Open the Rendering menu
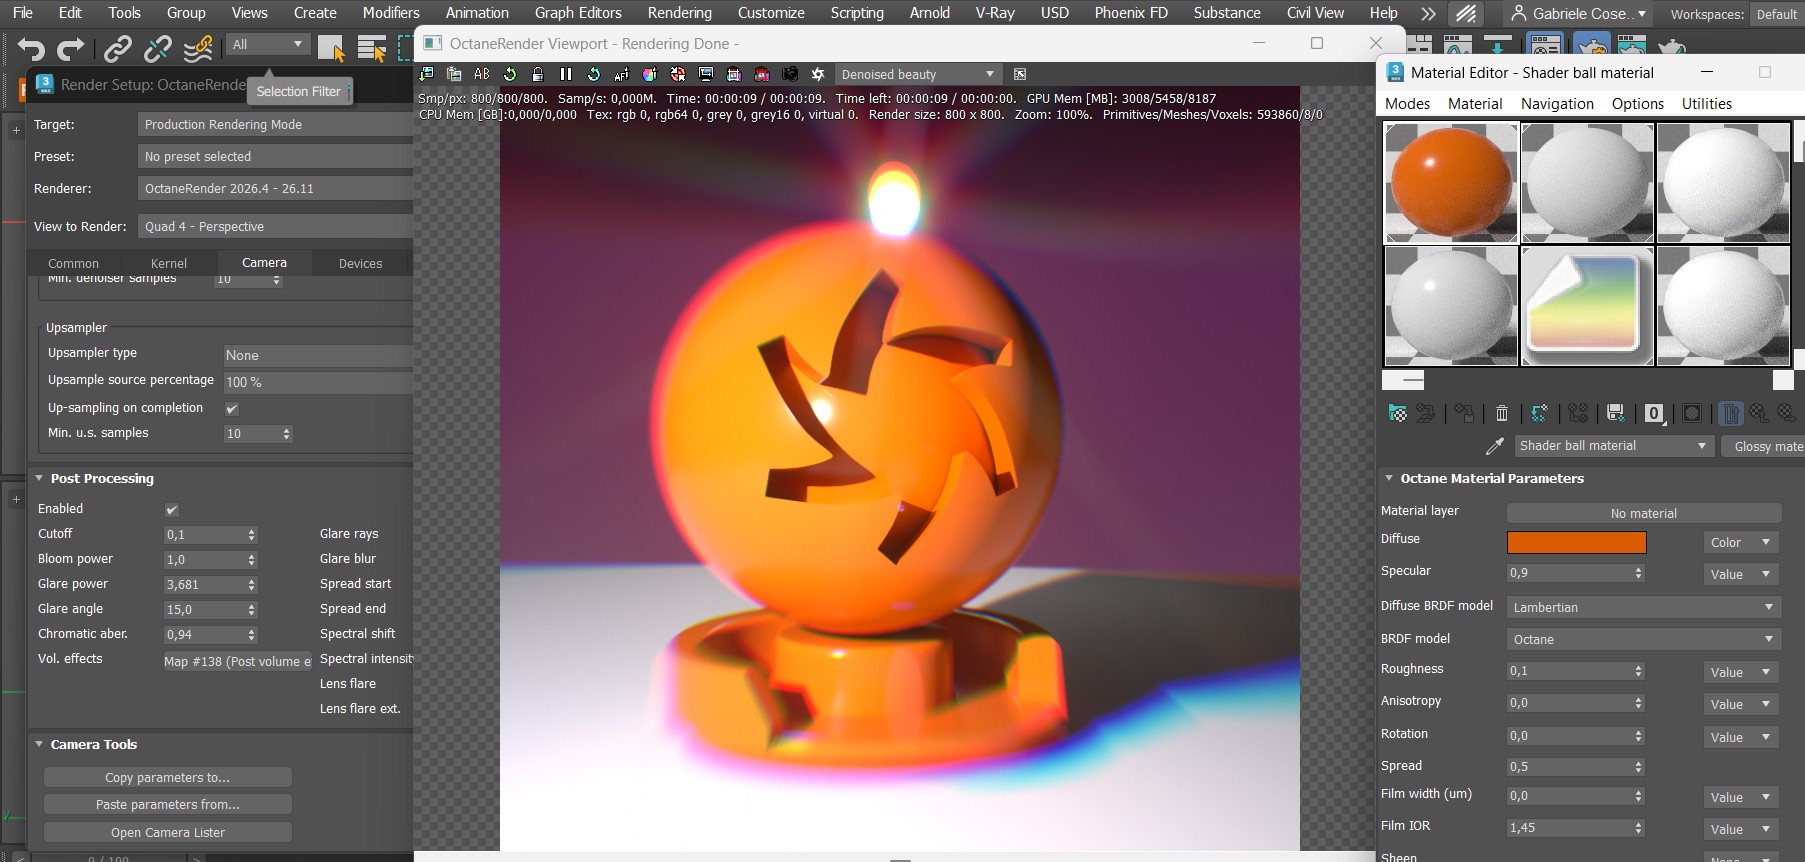The height and width of the screenshot is (862, 1805). coord(680,13)
